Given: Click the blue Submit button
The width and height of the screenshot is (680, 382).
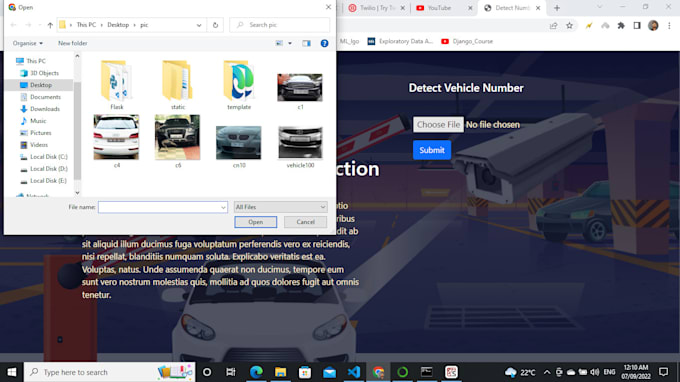Looking at the screenshot, I should click(432, 150).
